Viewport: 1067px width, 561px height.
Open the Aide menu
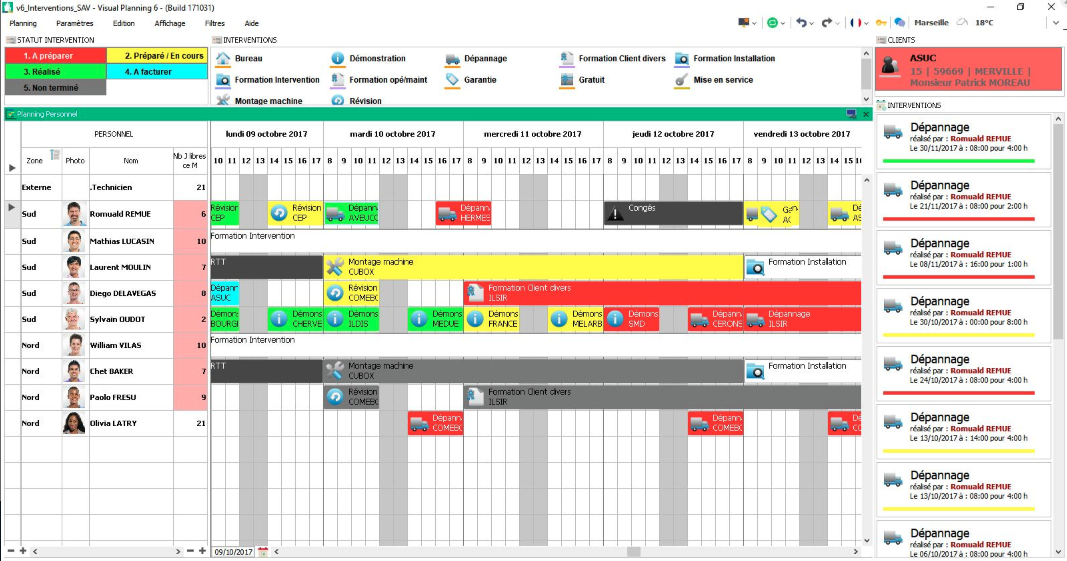(x=252, y=23)
